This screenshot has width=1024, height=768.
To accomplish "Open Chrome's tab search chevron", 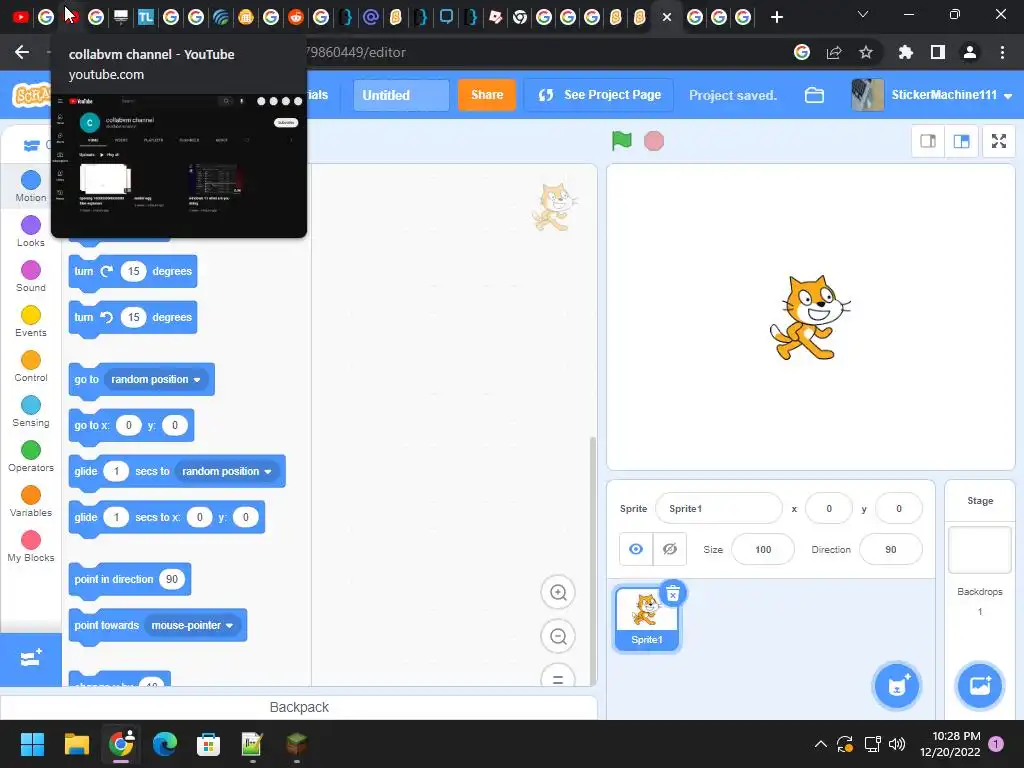I will 863,14.
